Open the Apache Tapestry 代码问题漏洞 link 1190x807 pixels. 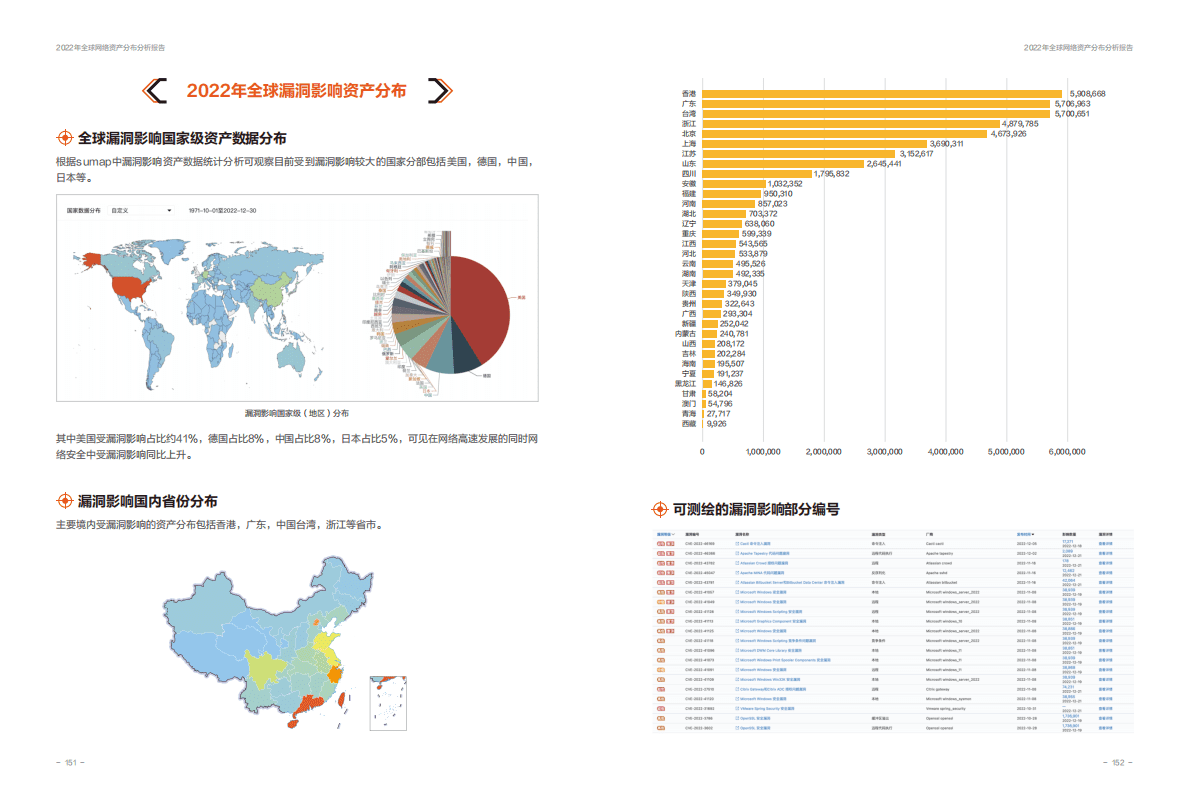pyautogui.click(x=765, y=553)
